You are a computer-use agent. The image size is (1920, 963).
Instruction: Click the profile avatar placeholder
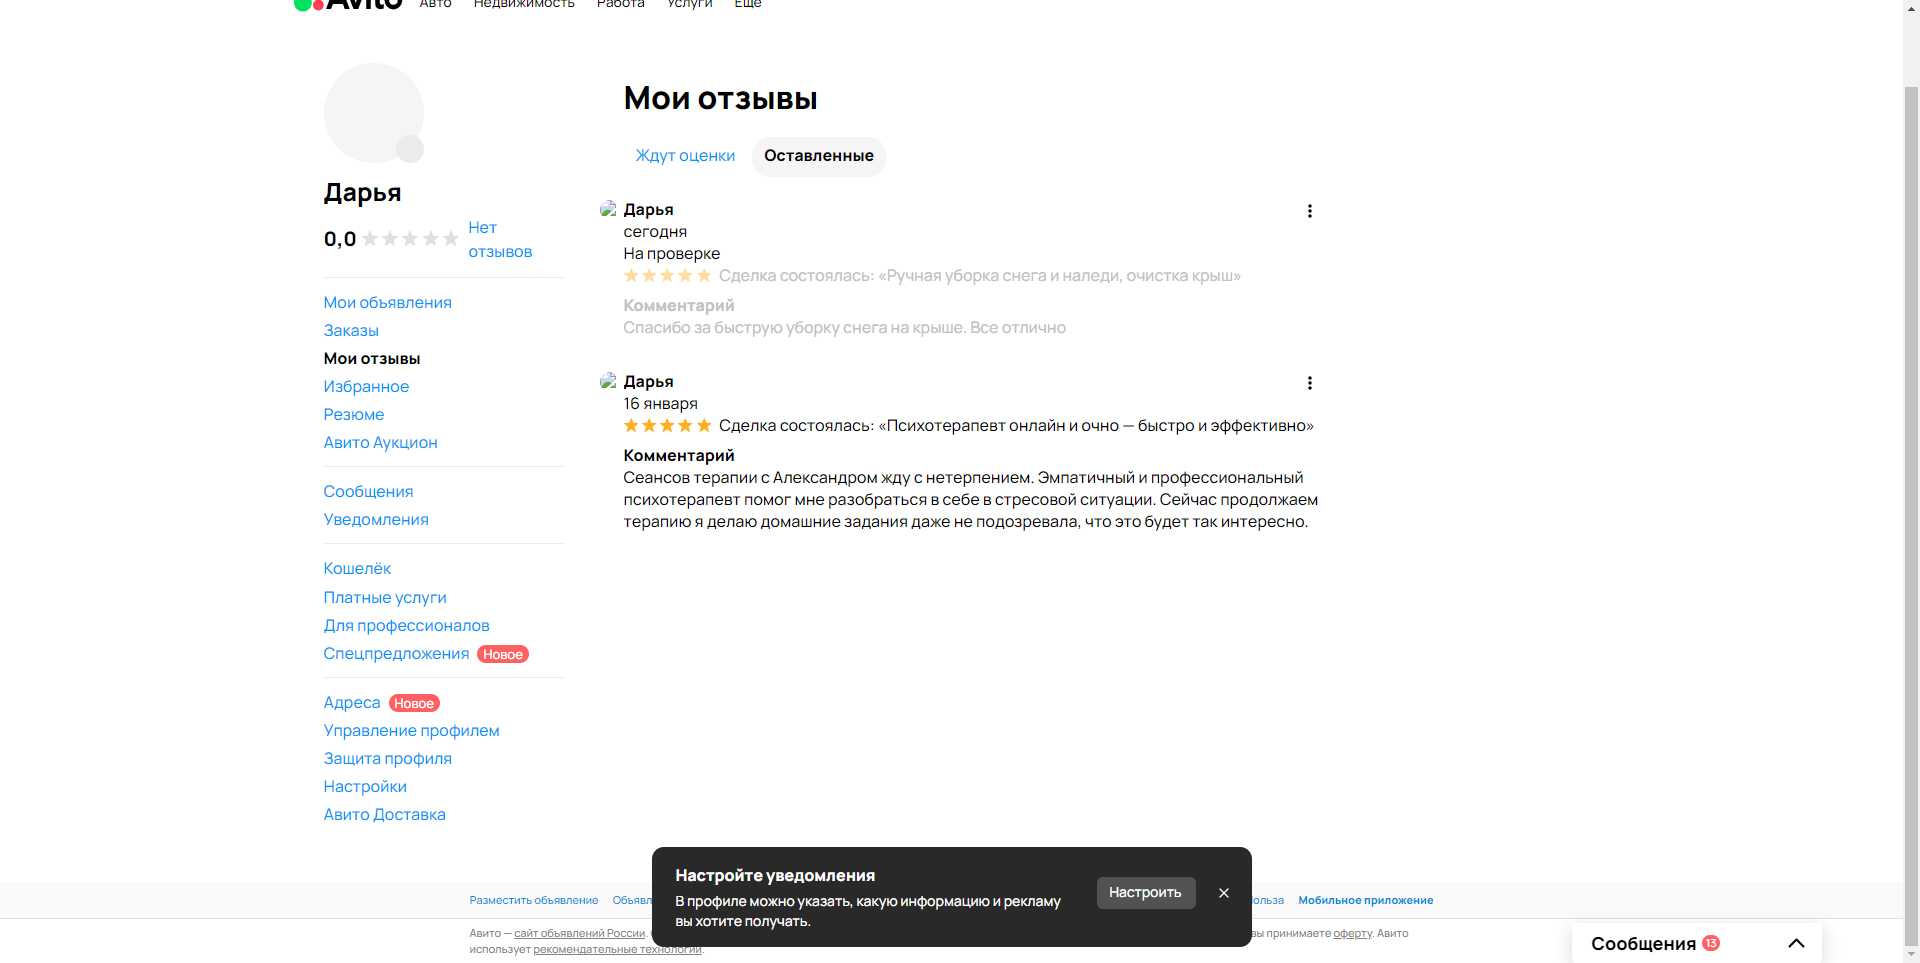[373, 113]
